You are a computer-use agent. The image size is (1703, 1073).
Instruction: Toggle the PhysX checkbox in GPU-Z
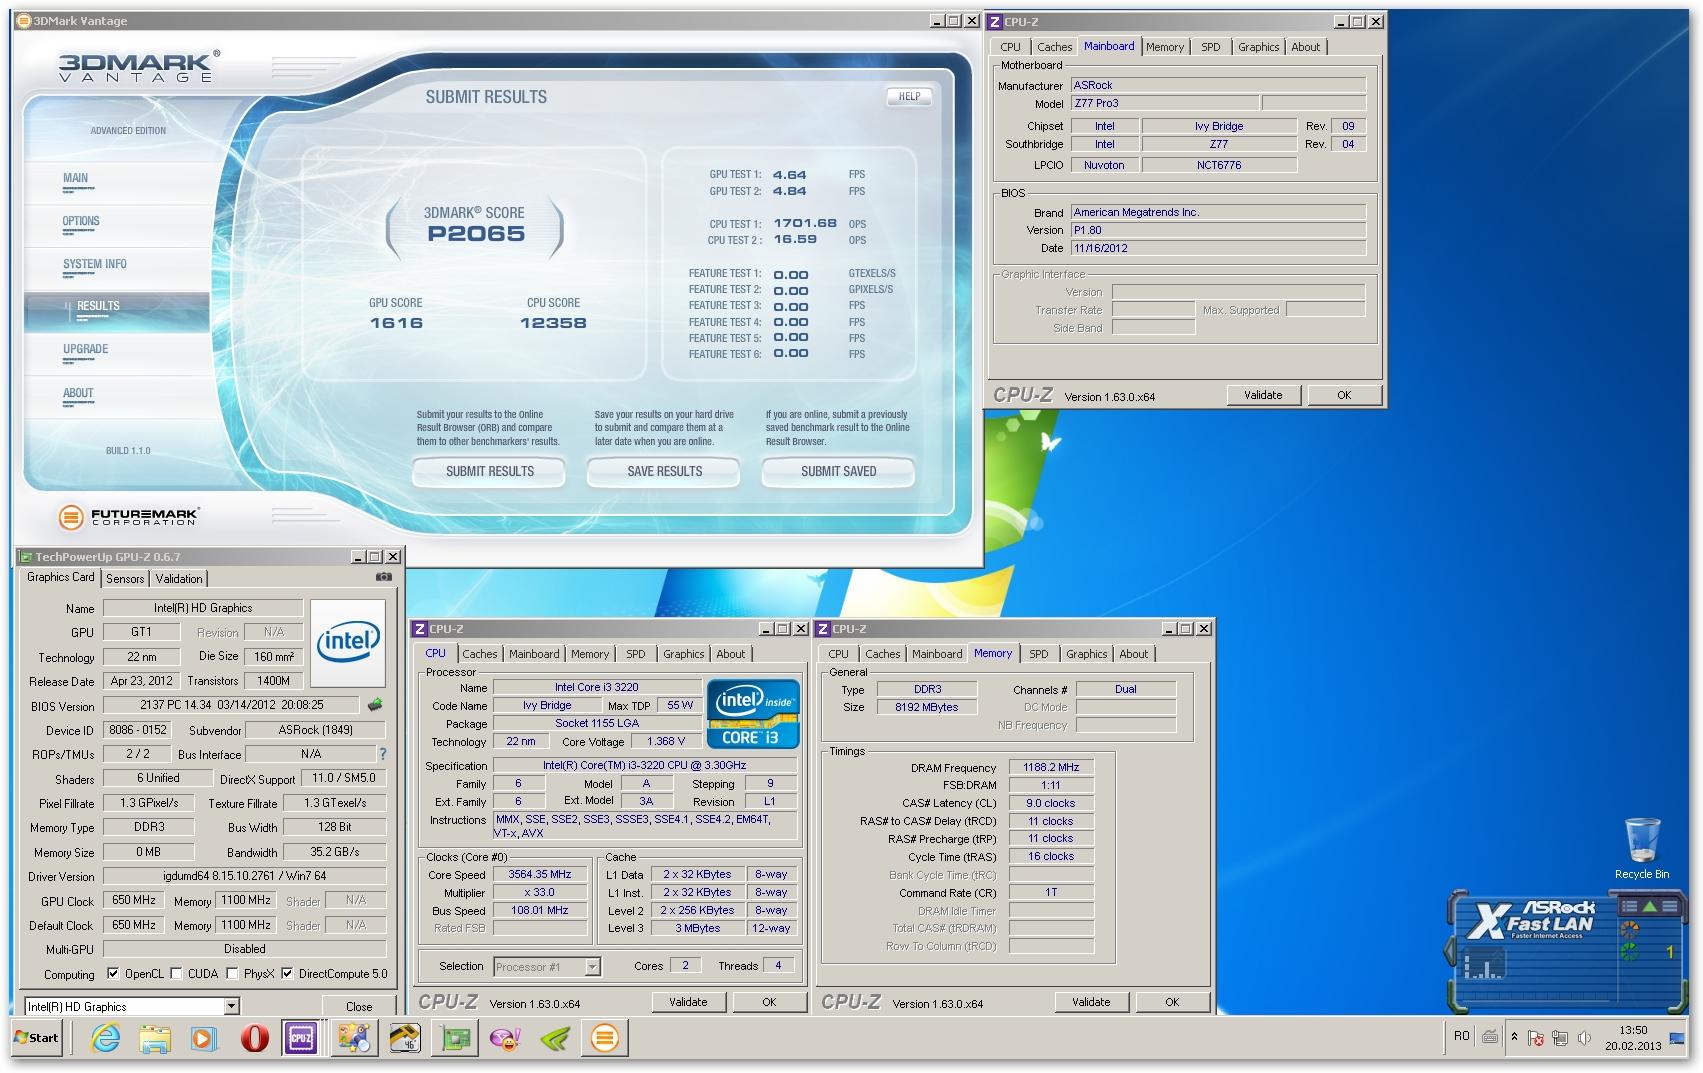click(x=232, y=973)
